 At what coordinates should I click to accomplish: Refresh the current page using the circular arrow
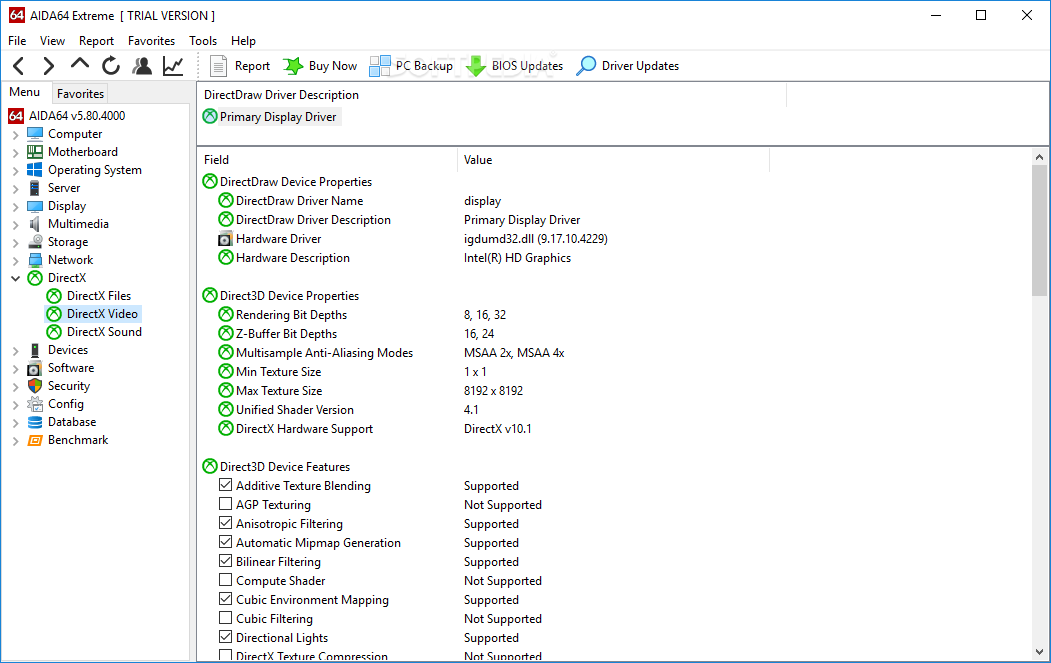[x=111, y=66]
